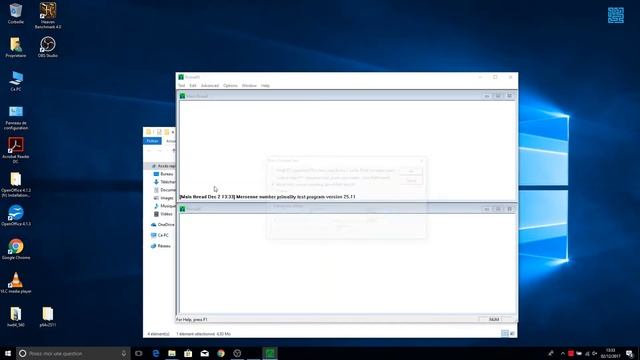Screen dimensions: 640x360
Task: Switch to OBS Studio taskbar button
Action: pos(237,353)
